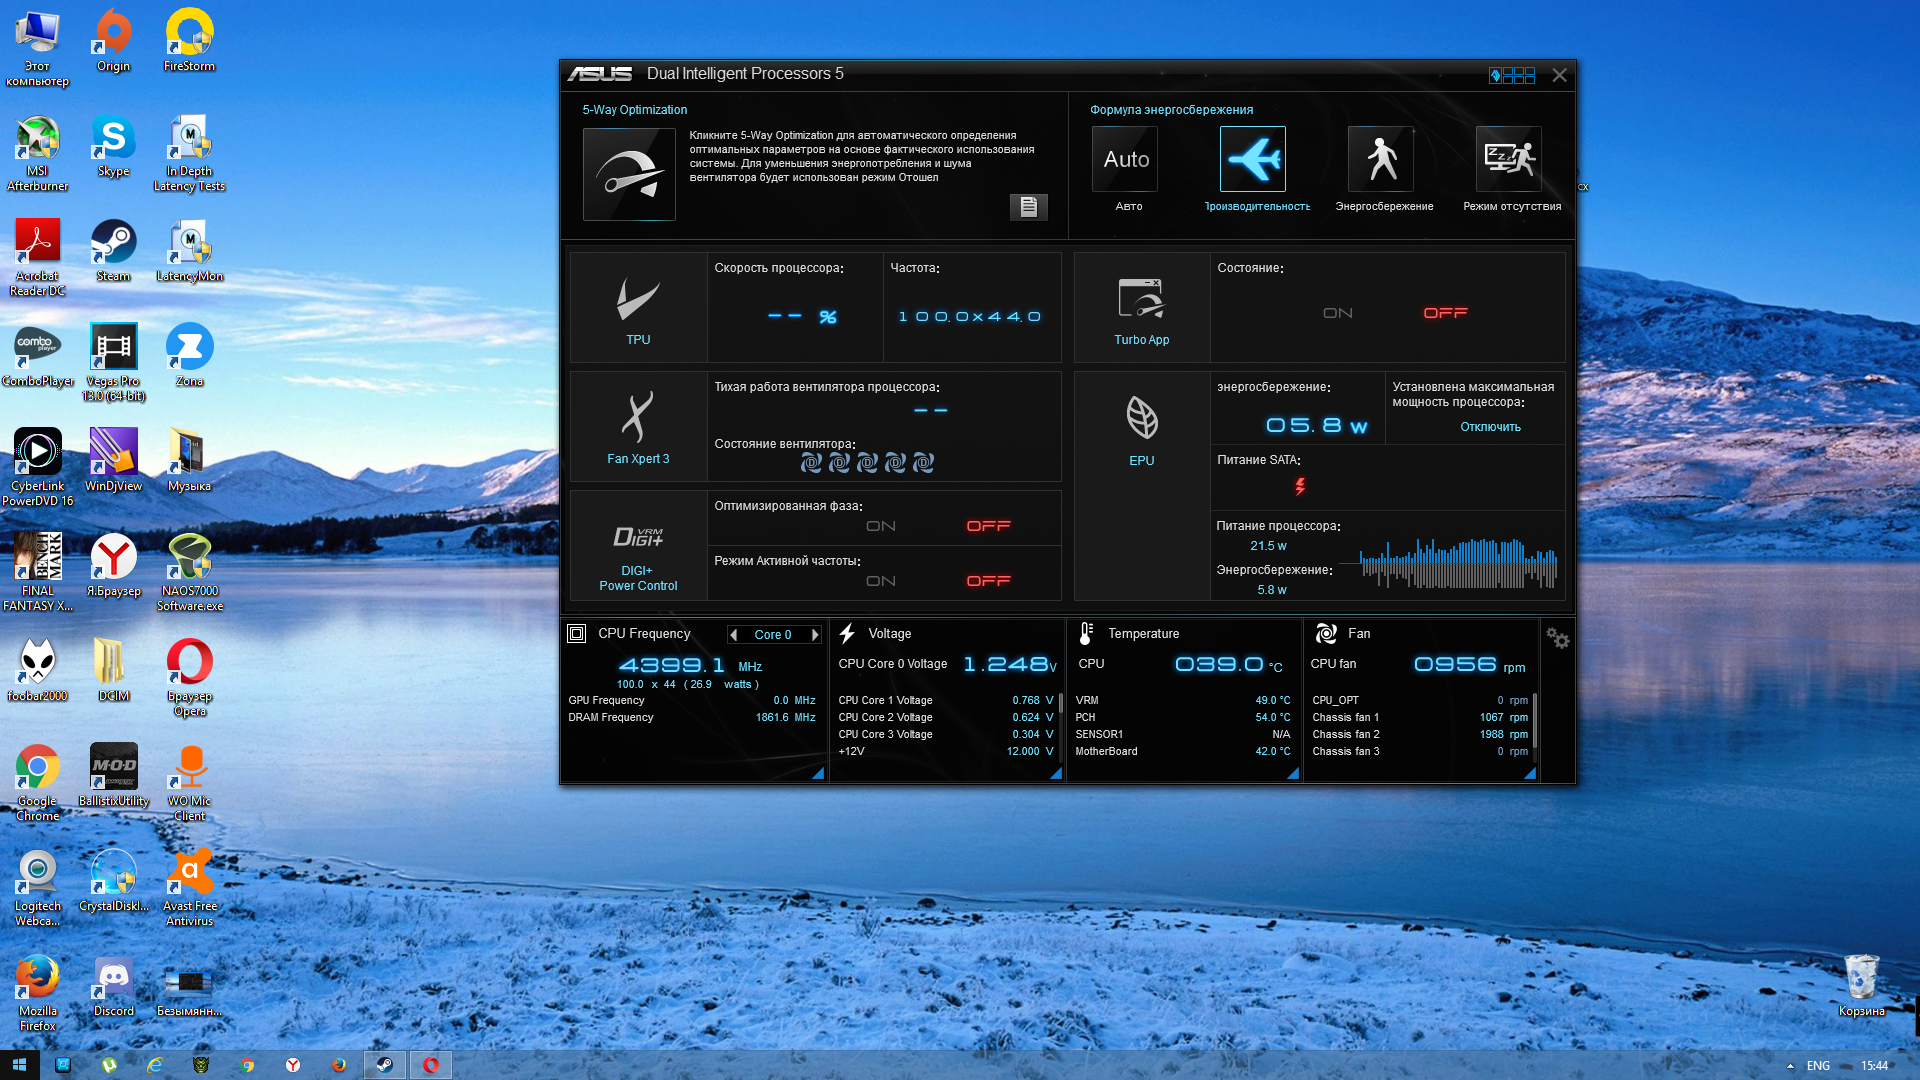Turn optimized phase ON
This screenshot has height=1080, width=1920.
point(881,526)
